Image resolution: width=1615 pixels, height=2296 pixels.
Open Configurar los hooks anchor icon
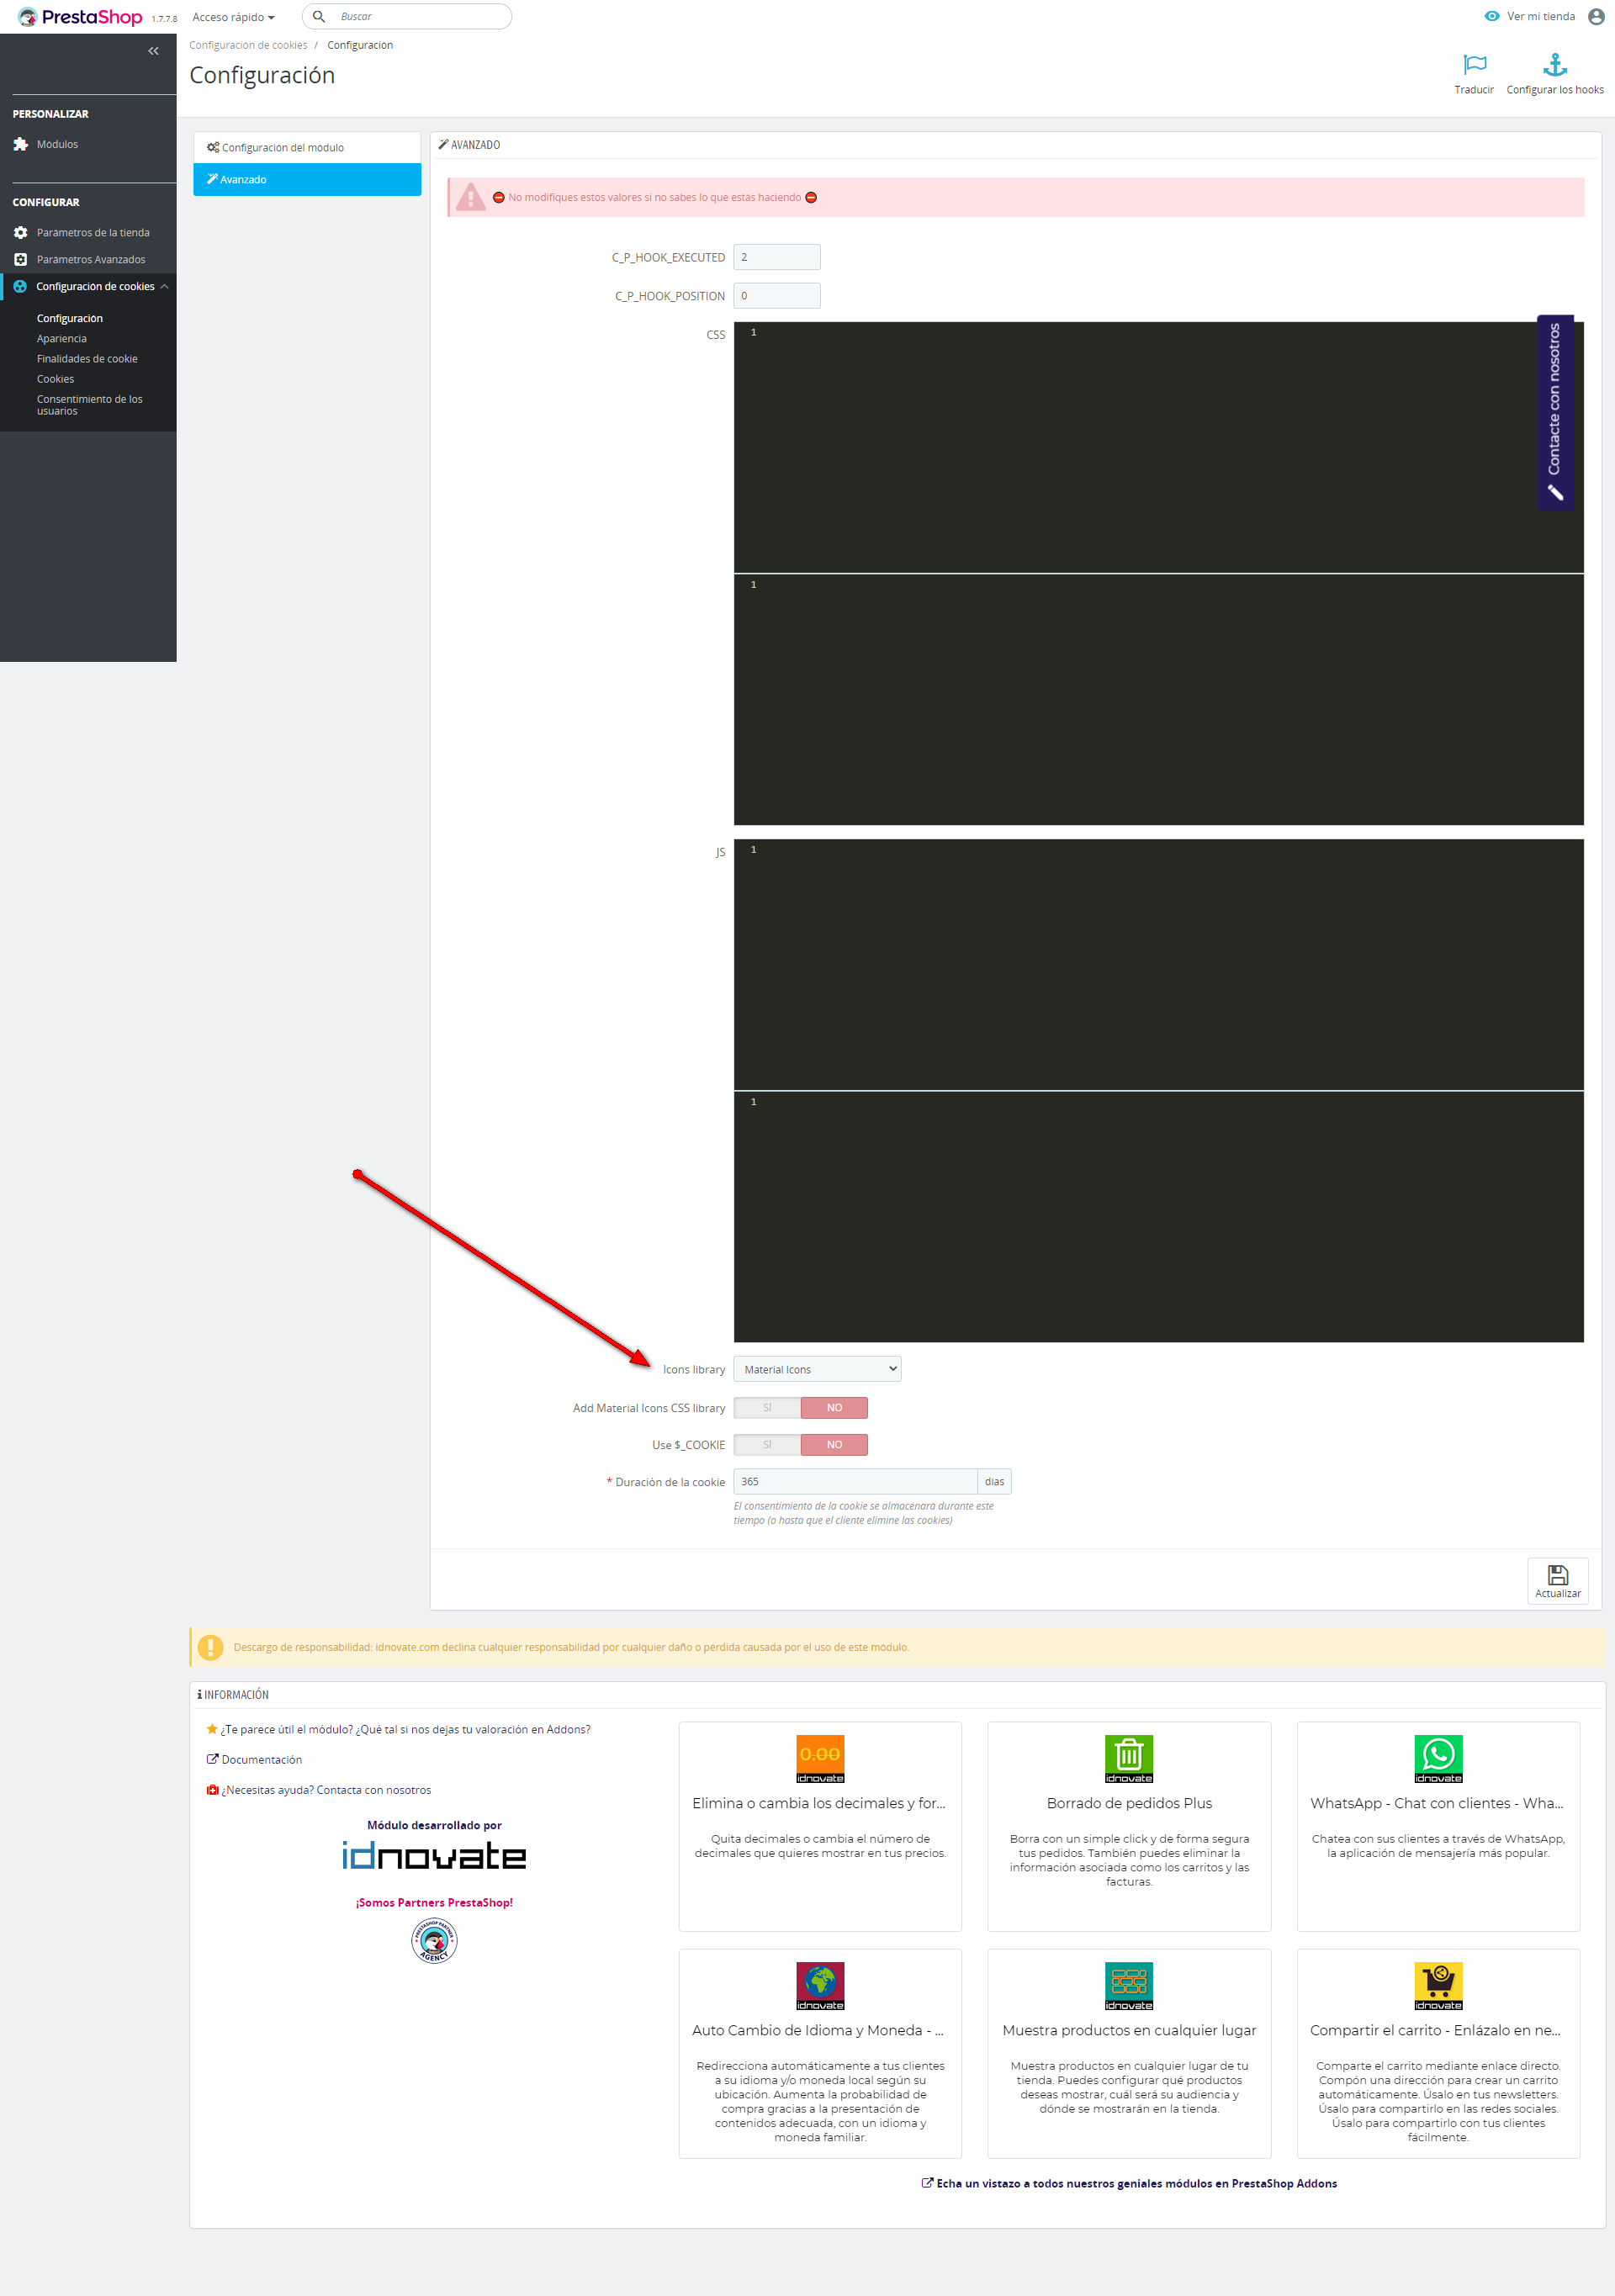1554,65
